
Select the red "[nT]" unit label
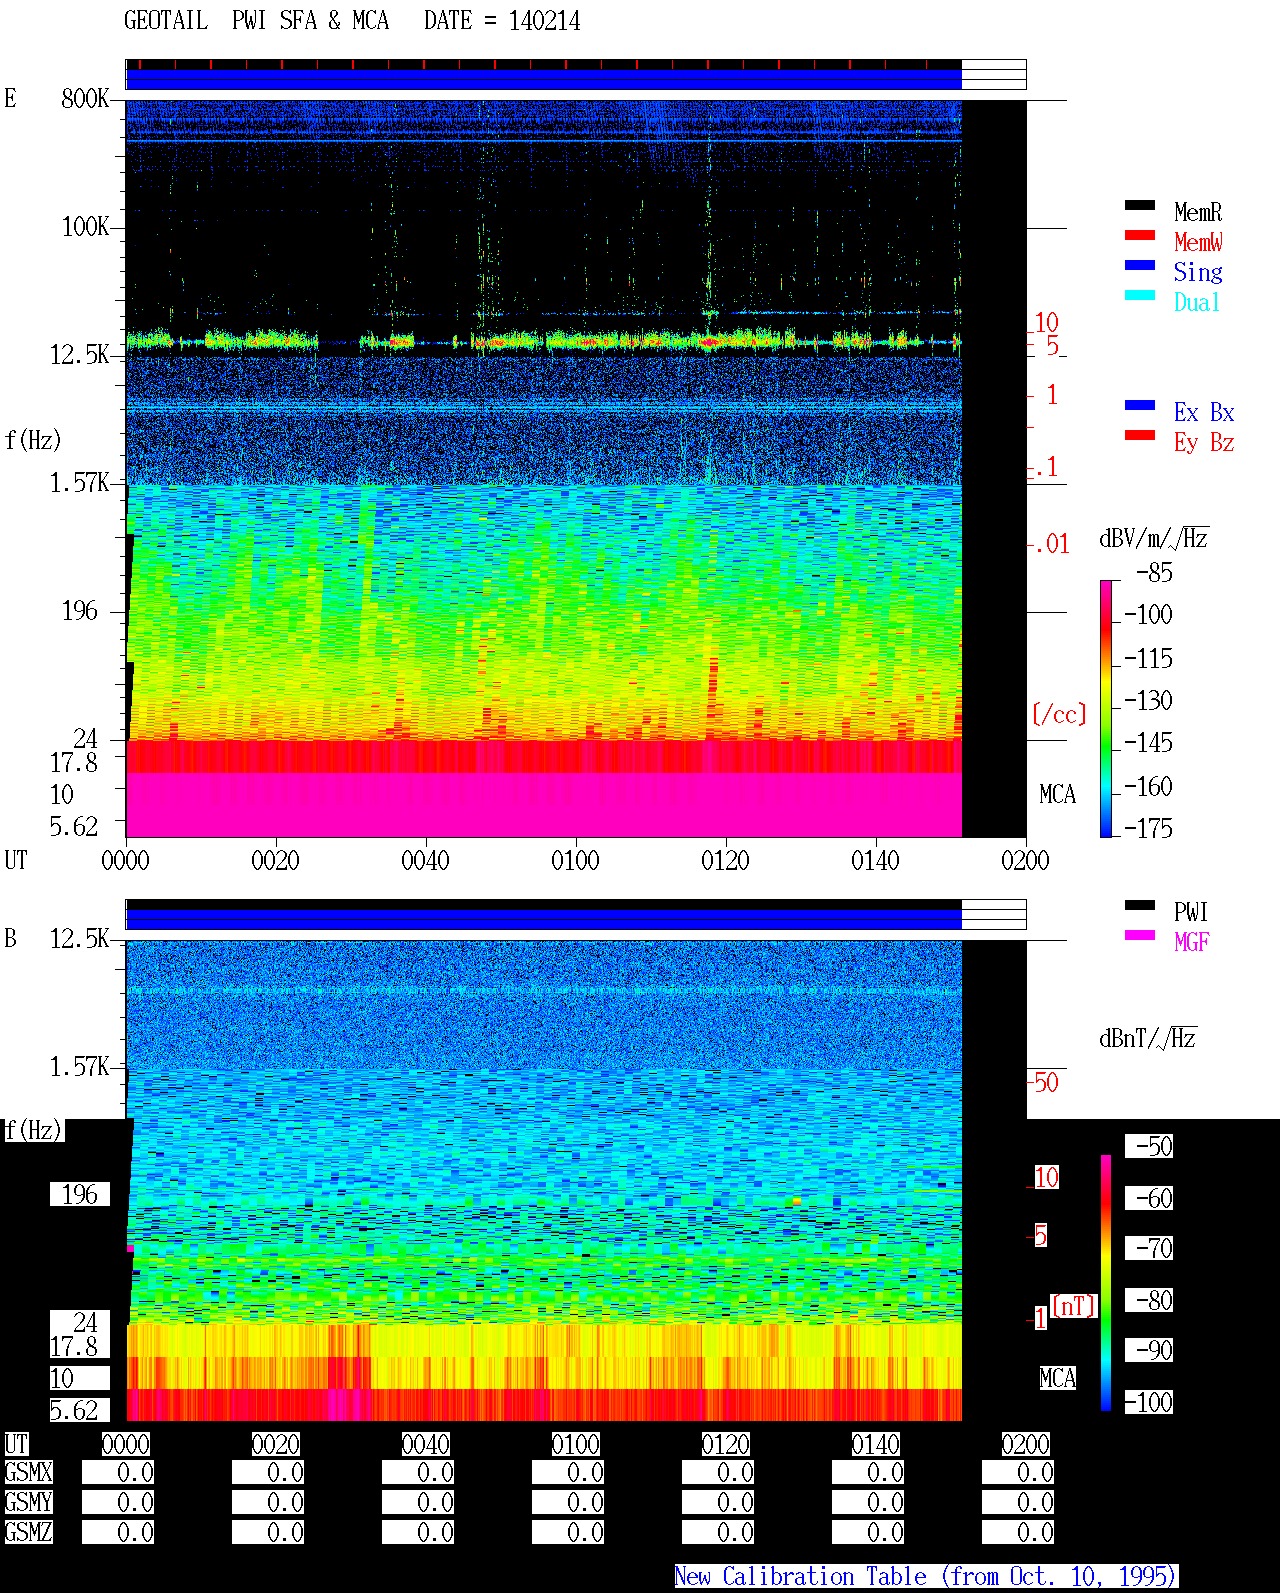coord(1073,1306)
